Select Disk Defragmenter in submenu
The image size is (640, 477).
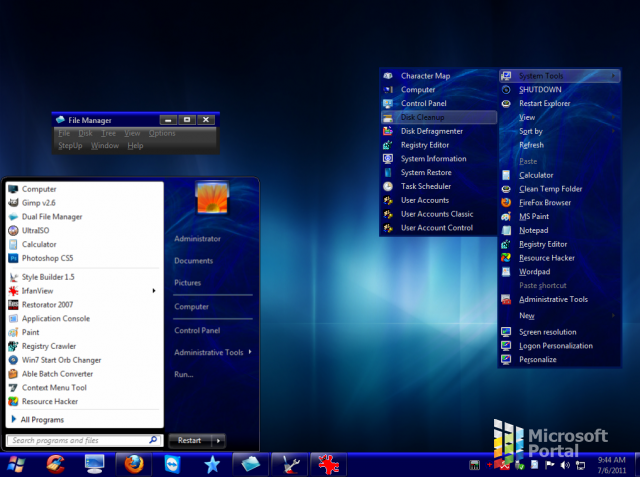click(x=439, y=131)
